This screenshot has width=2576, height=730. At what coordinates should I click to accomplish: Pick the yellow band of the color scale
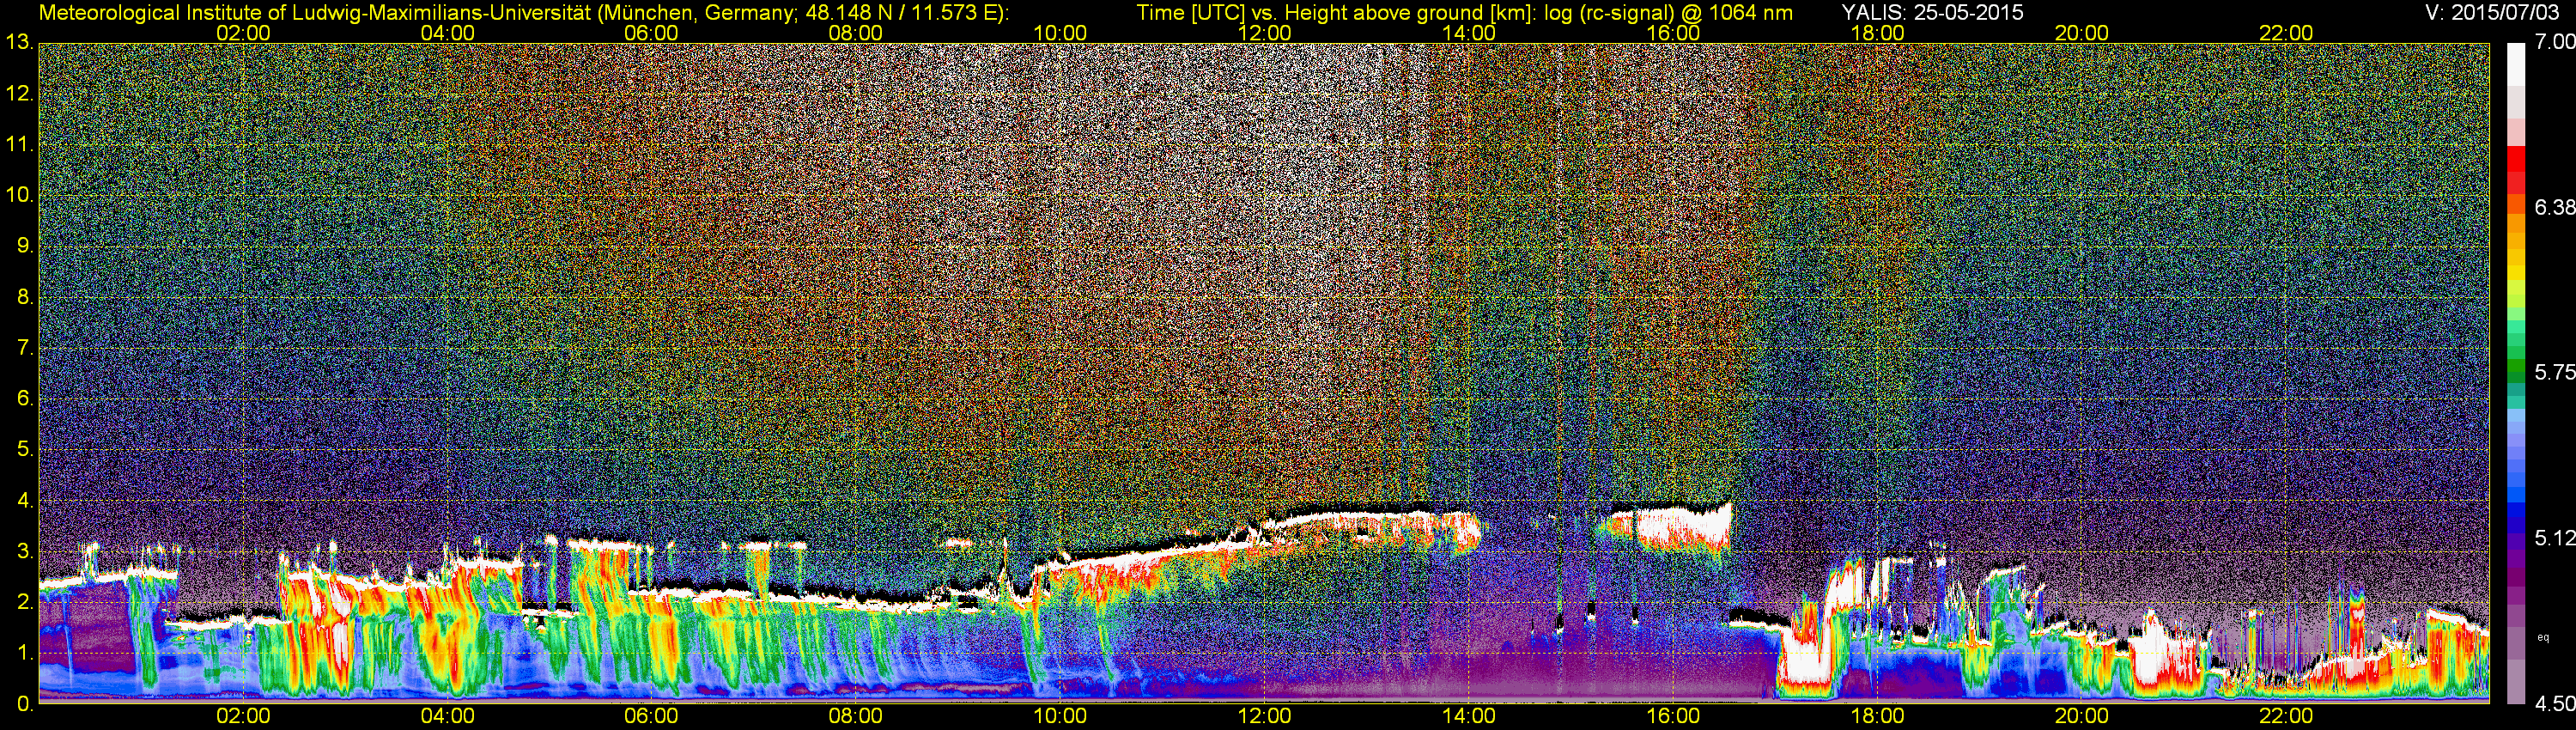pos(2516,274)
